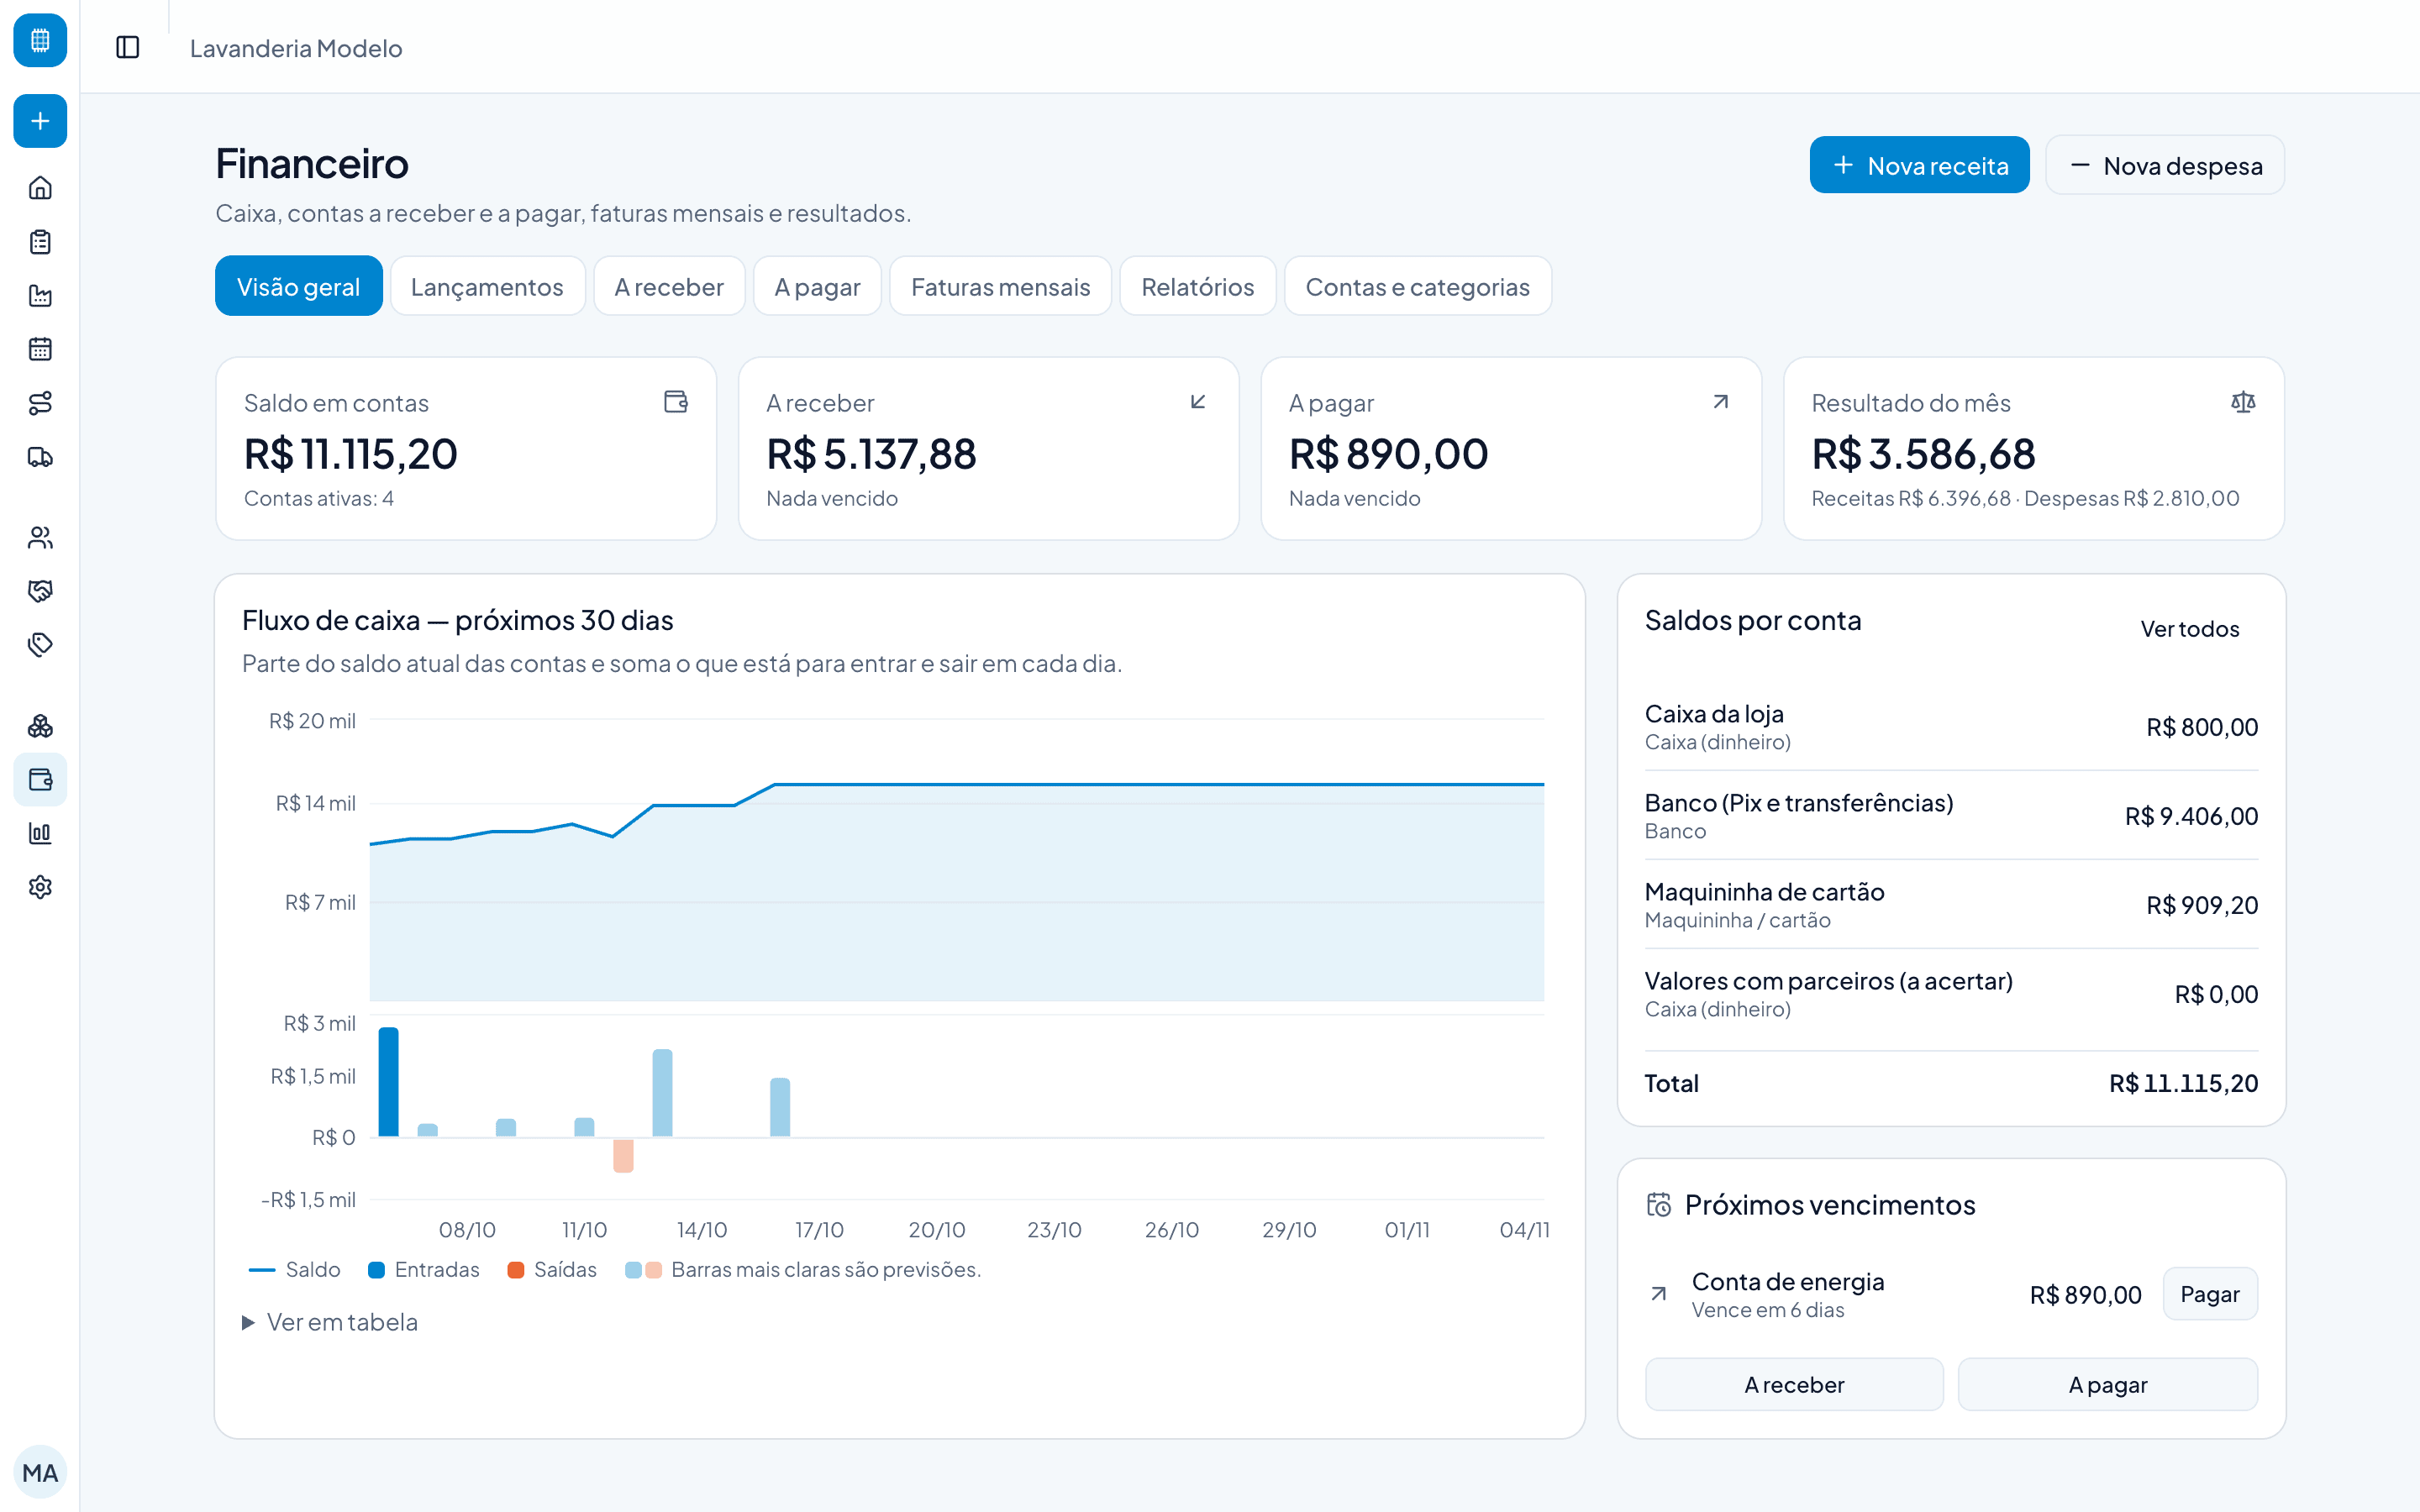Click A pagar button under Próximos vencimentos

point(2107,1384)
